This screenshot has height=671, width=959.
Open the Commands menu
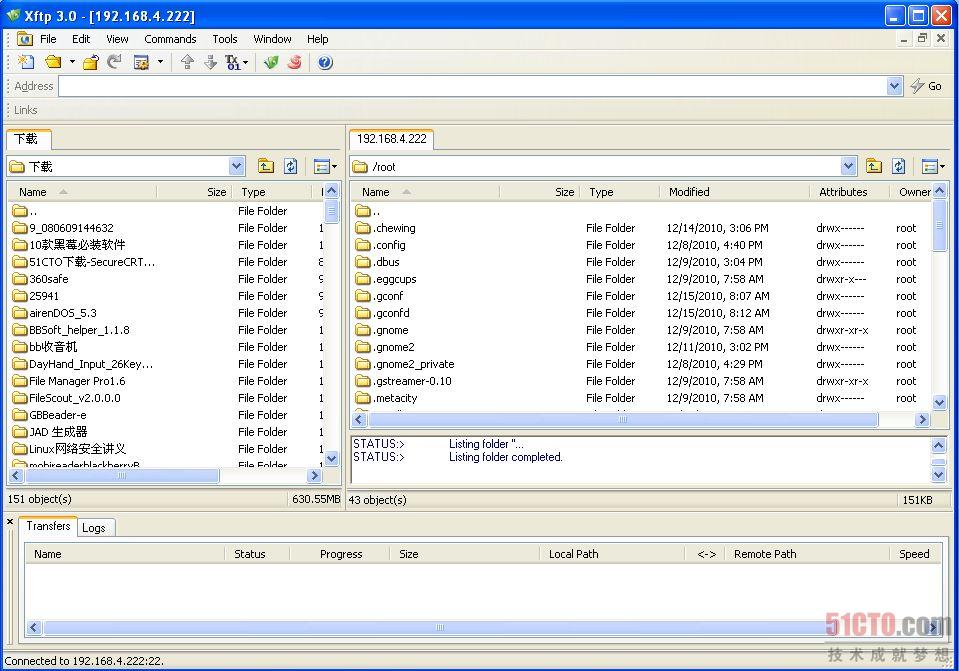click(170, 39)
